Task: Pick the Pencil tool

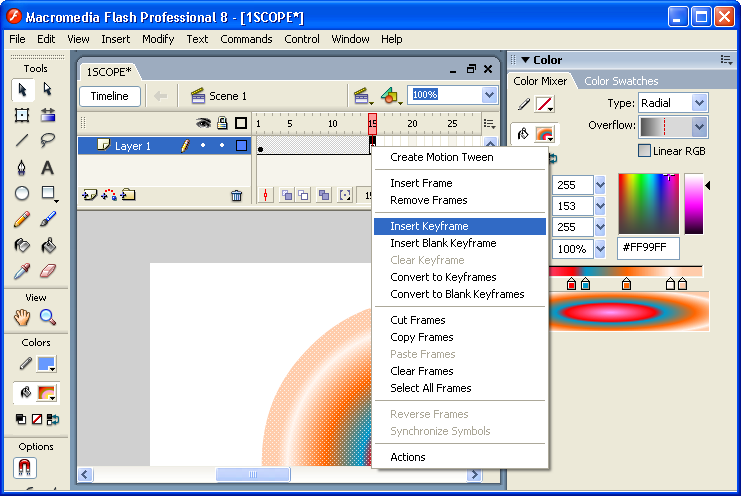Action: [22, 219]
